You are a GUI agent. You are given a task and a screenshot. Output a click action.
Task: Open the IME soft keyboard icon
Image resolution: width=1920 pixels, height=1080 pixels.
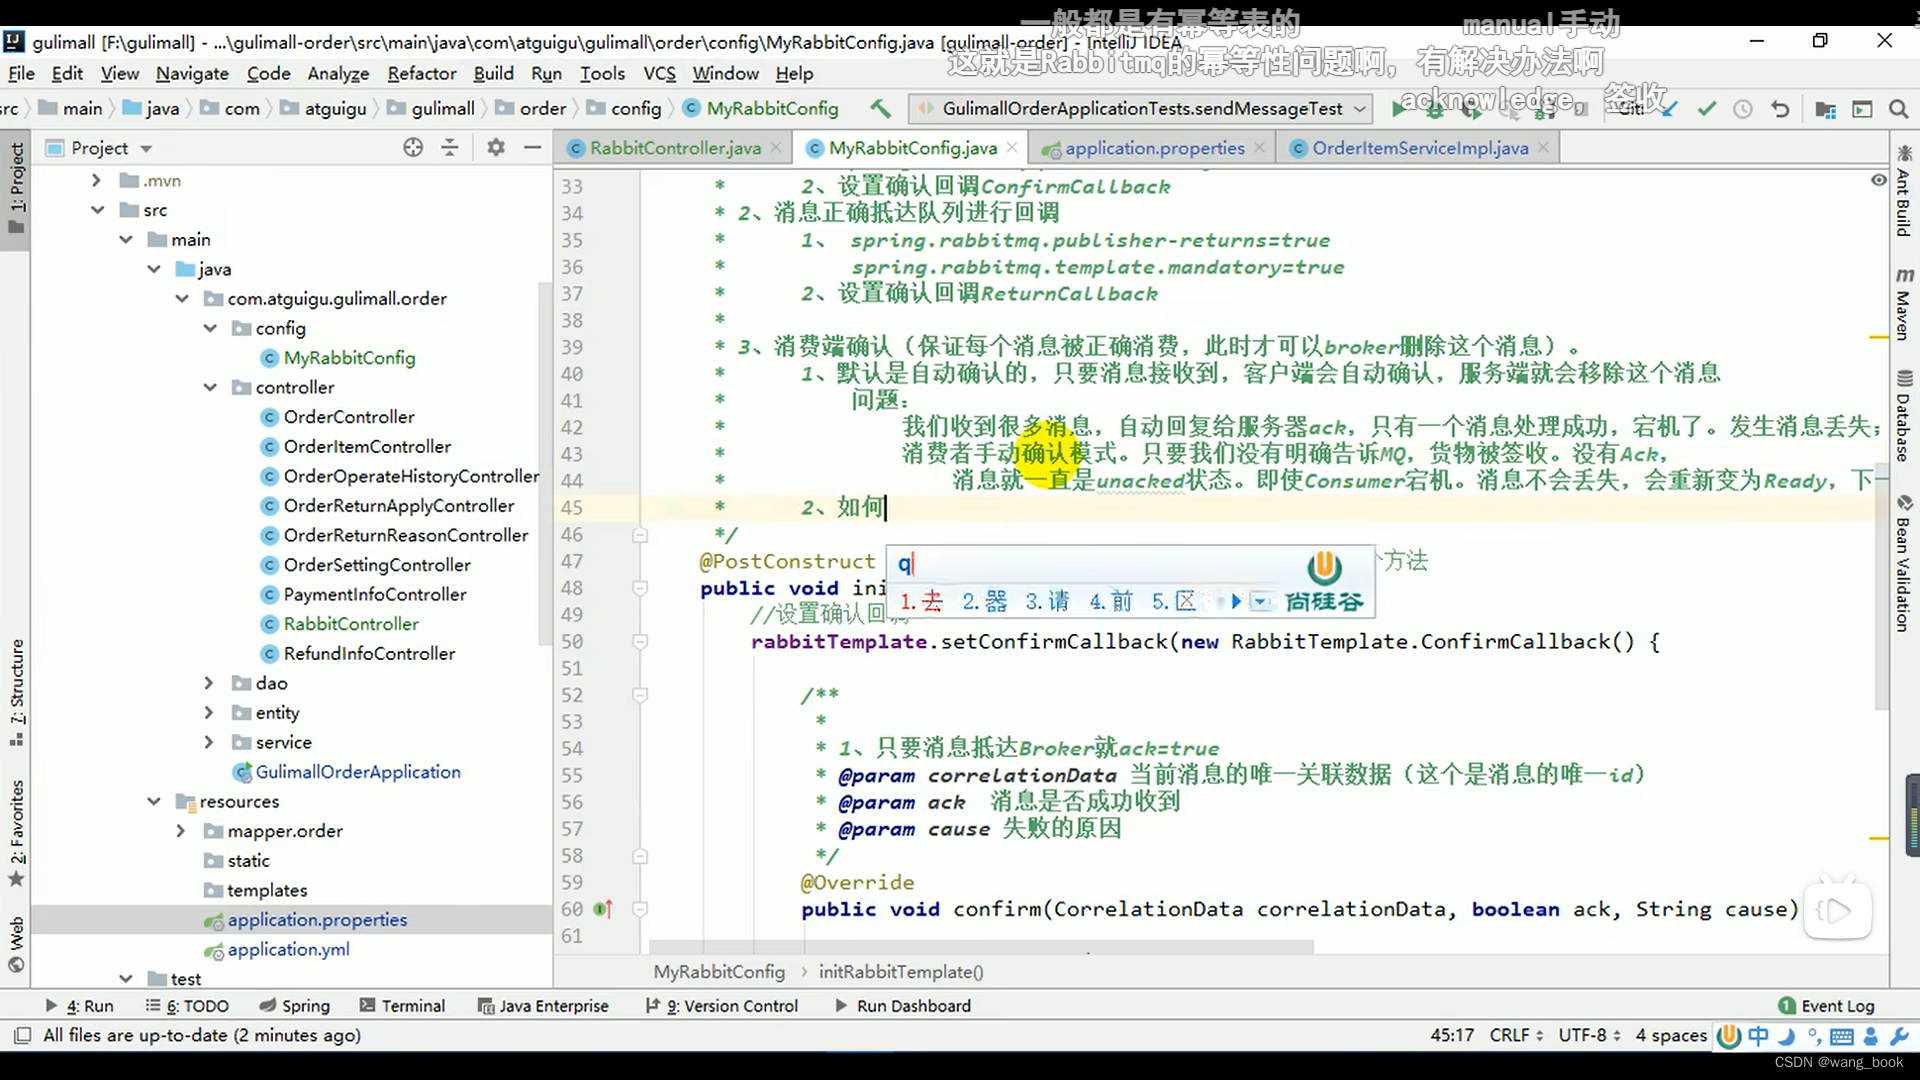coord(1842,1036)
